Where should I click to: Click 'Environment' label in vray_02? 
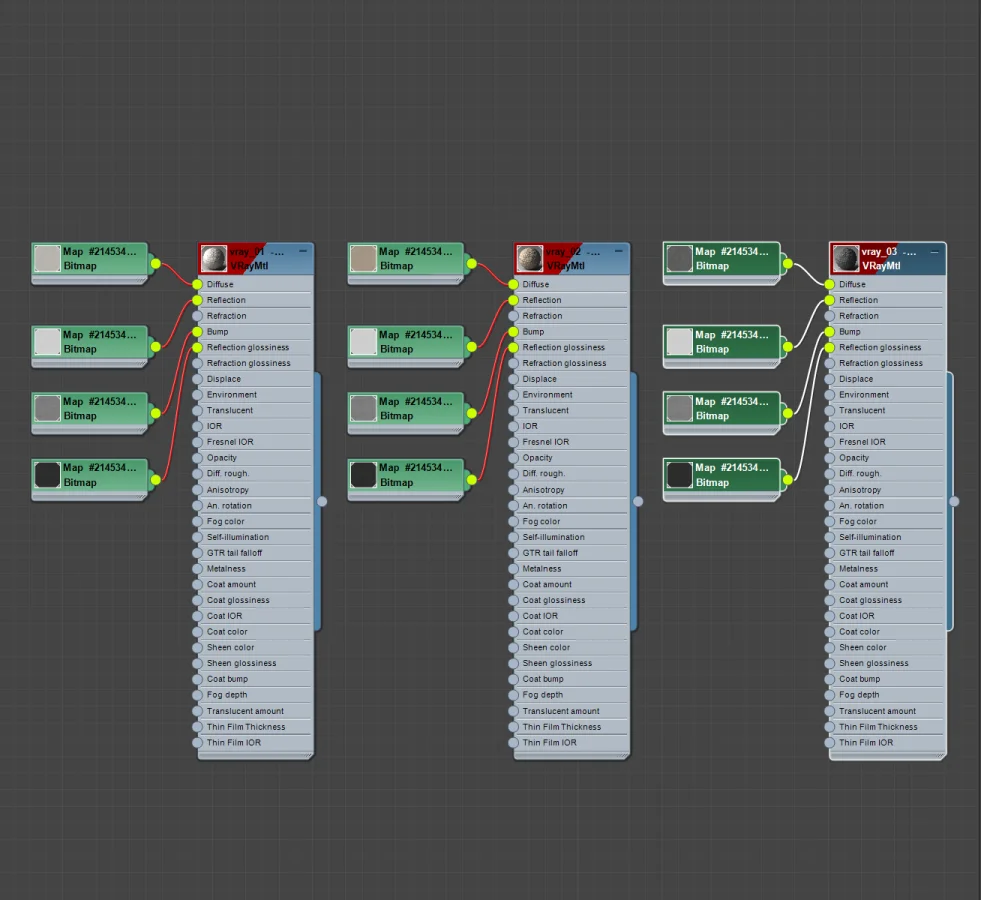[x=547, y=395]
